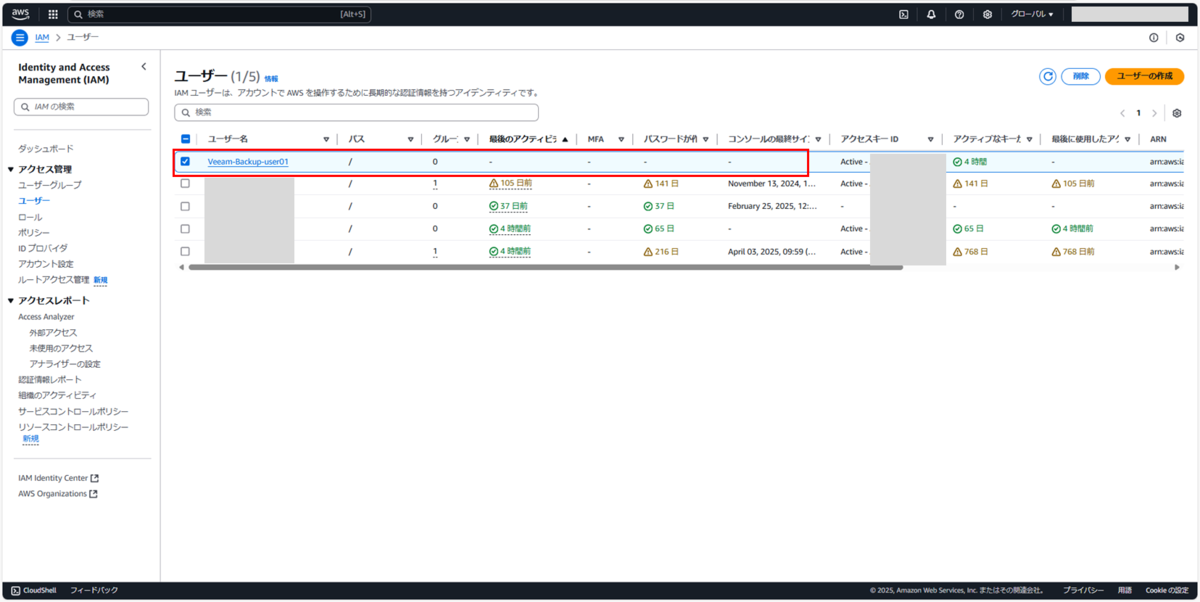Screen dimensions: 1200x602
Task: Click the ユーザーの作成 button
Action: (x=1145, y=76)
